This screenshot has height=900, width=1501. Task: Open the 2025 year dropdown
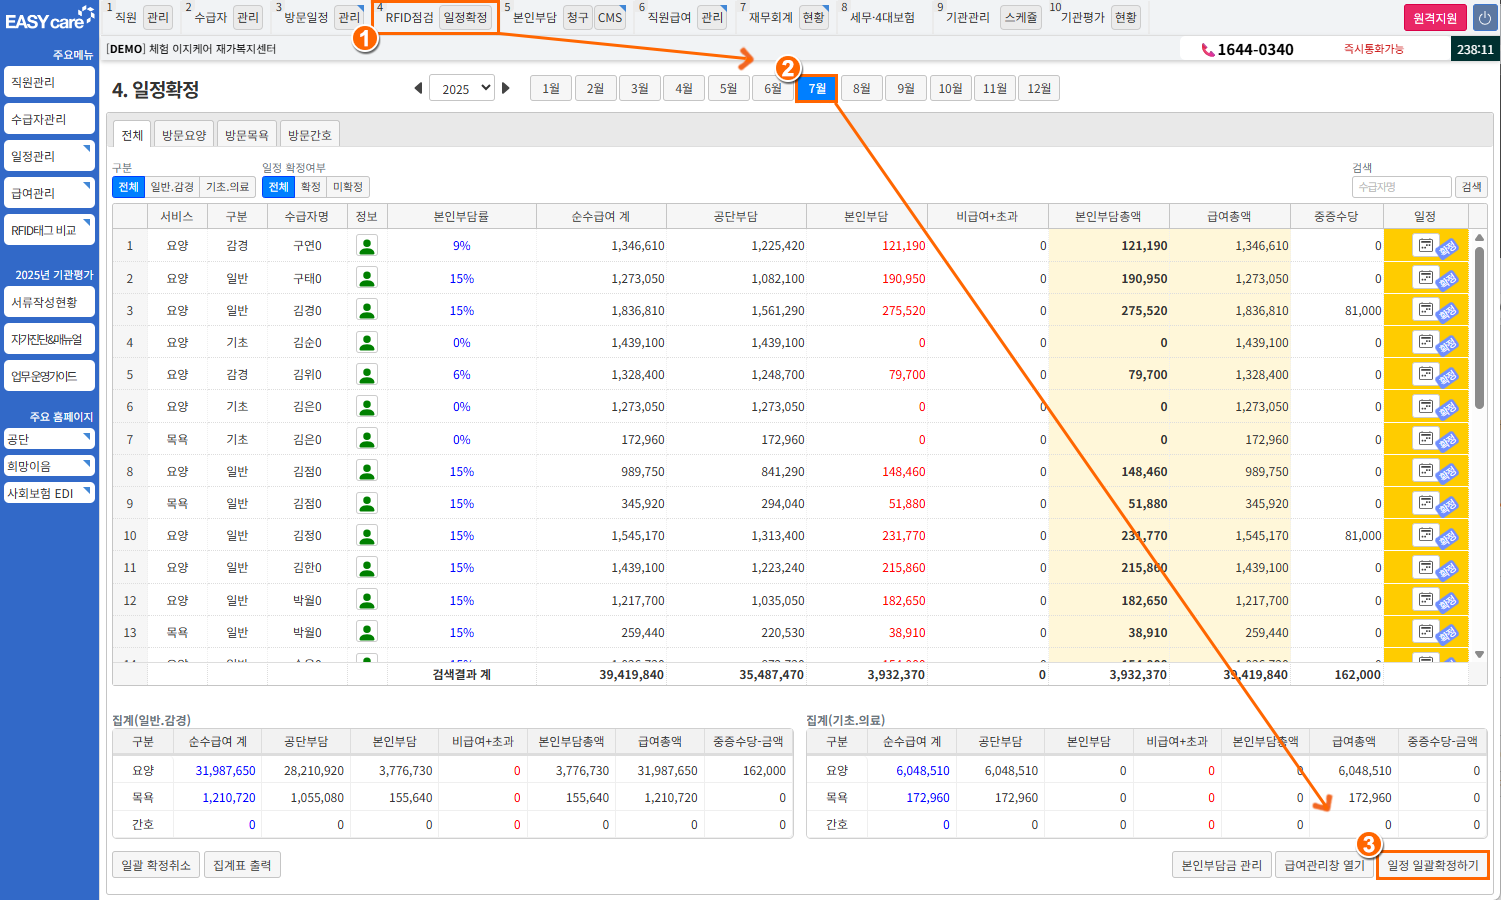[x=462, y=88]
